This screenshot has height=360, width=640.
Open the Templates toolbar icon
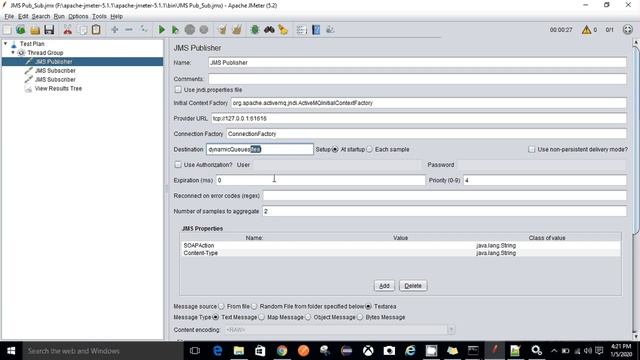pos(21,30)
